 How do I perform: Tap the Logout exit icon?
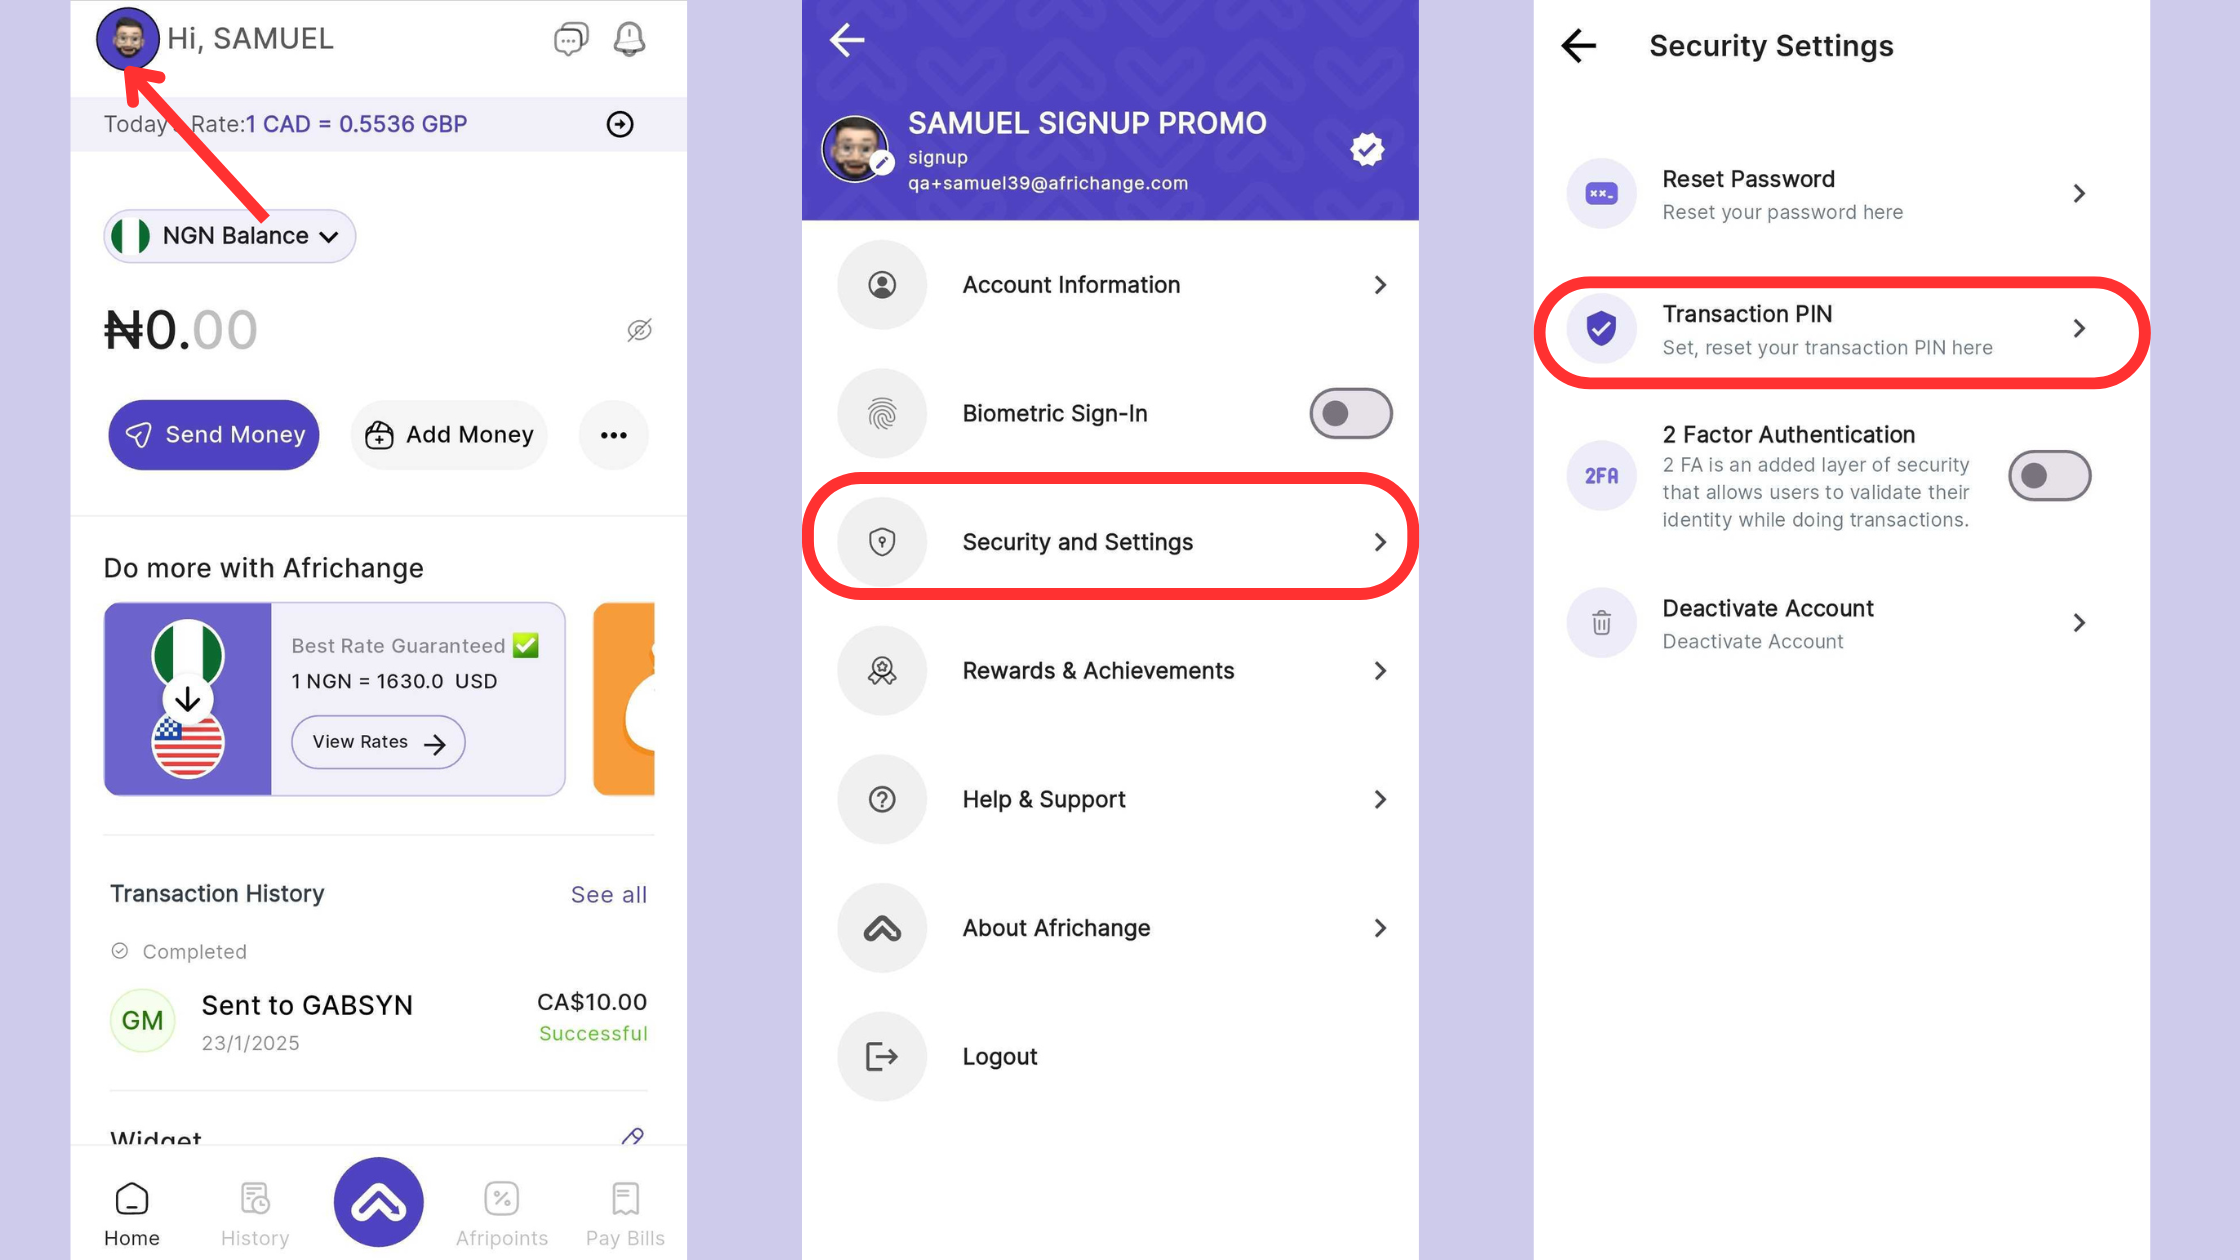tap(882, 1057)
